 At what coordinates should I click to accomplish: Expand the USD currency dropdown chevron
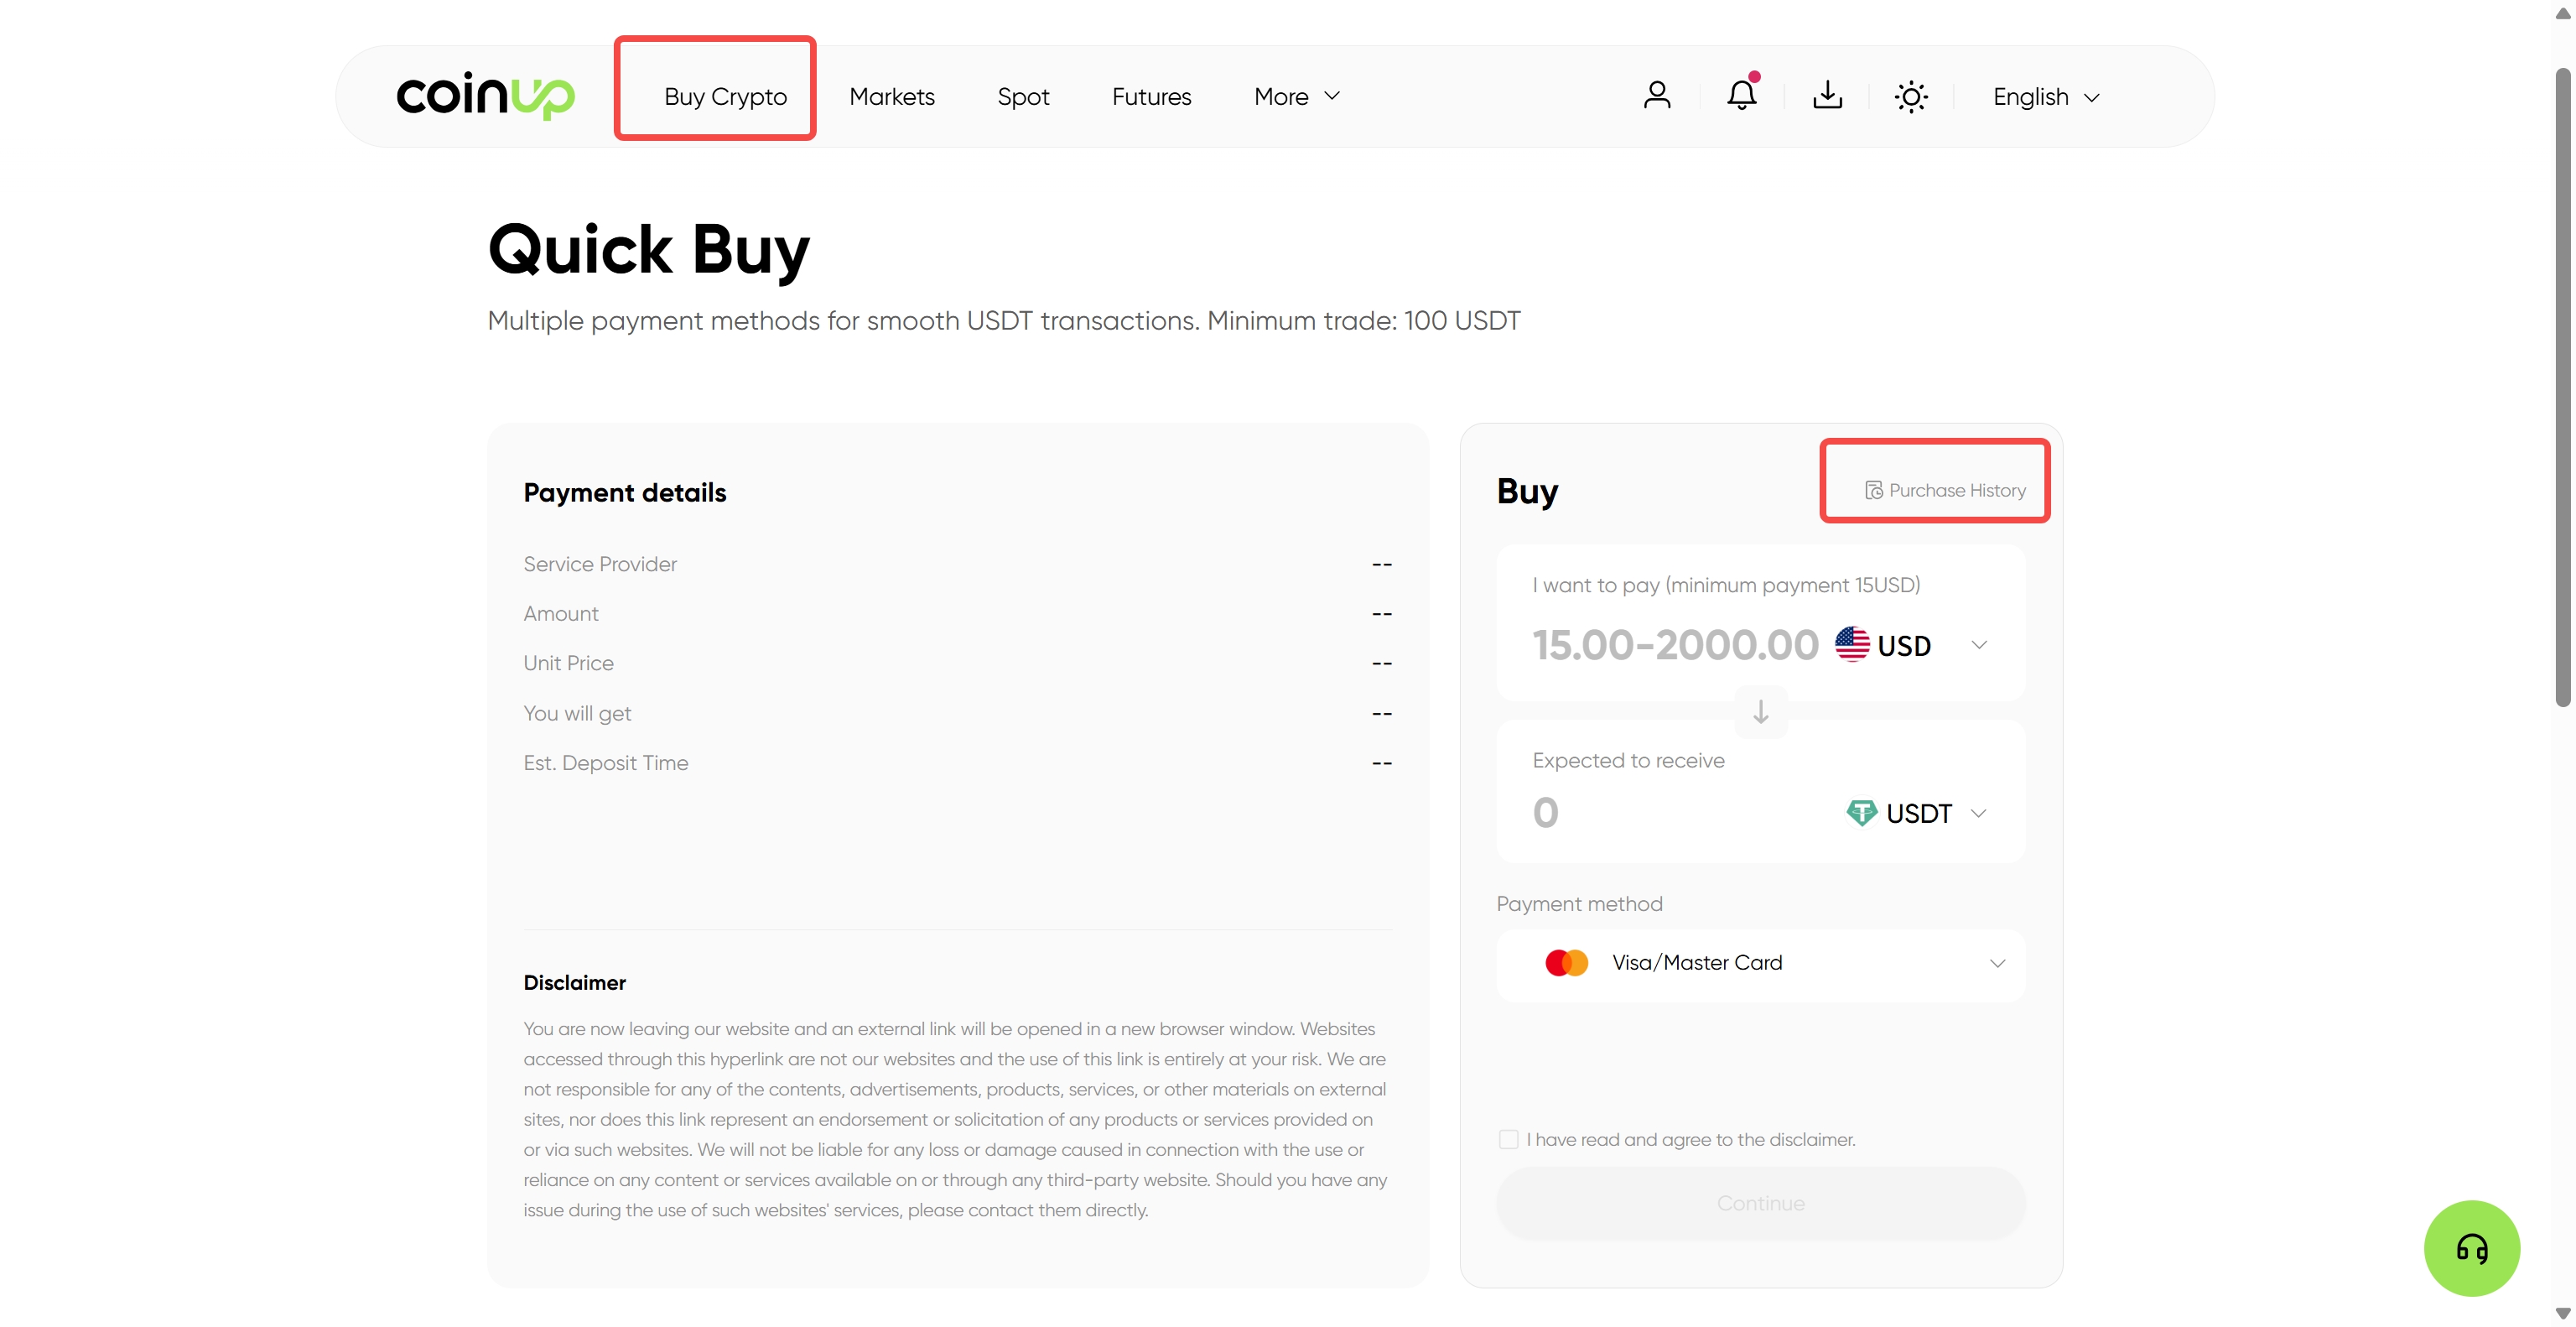[x=1978, y=645]
